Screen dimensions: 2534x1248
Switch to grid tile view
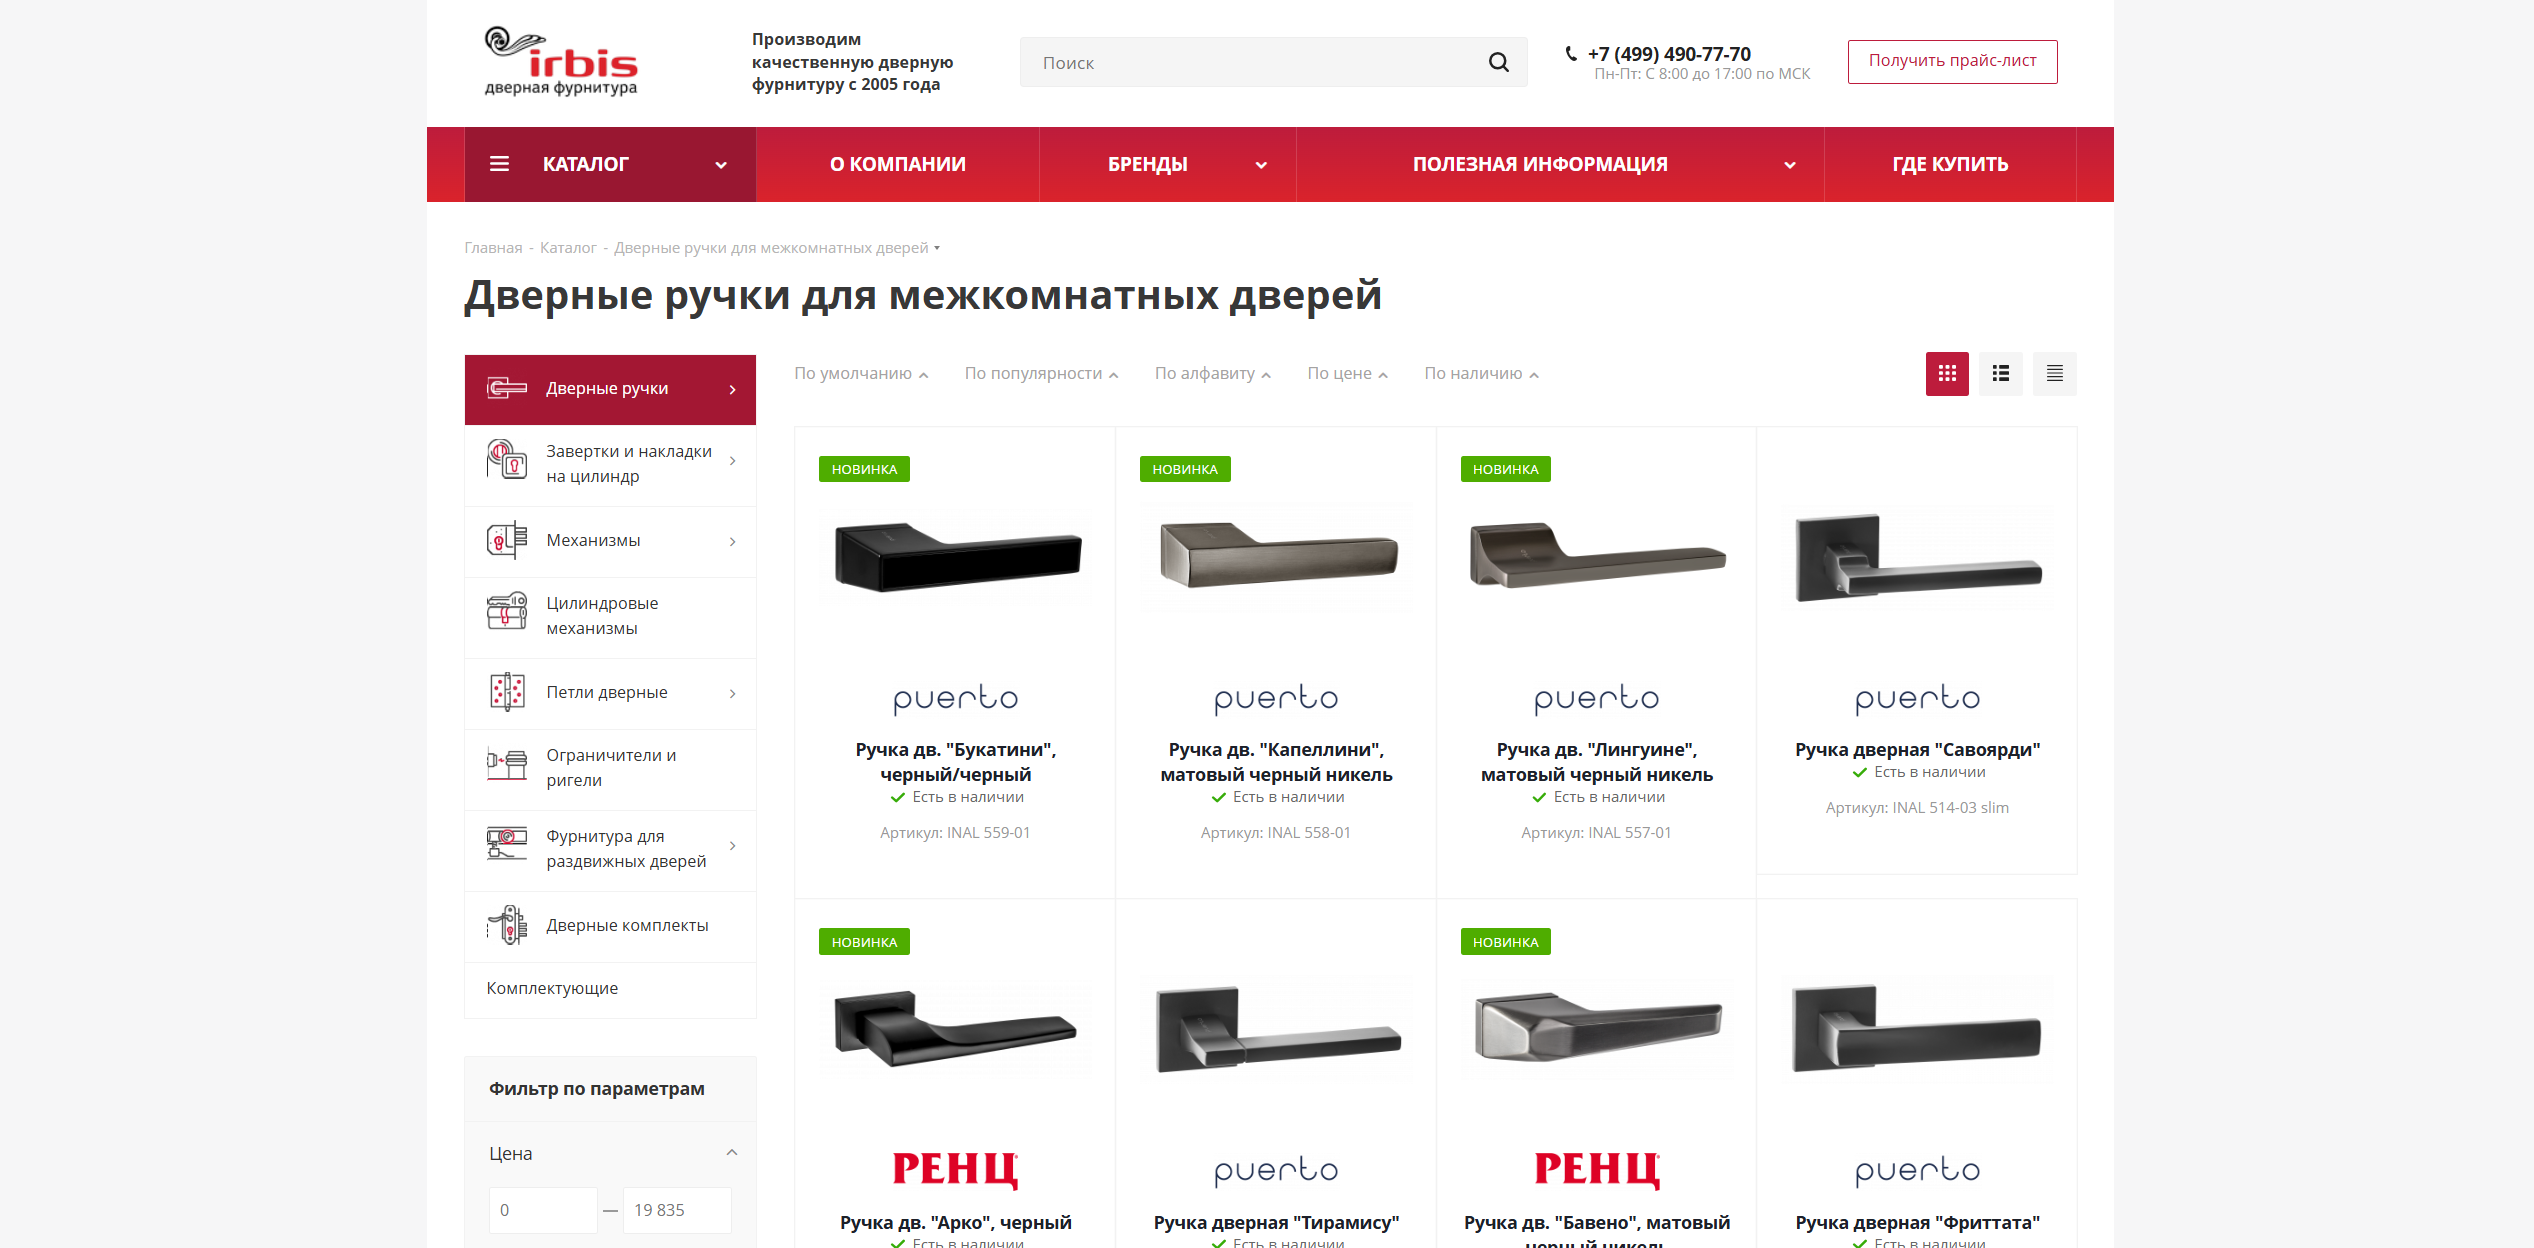pyautogui.click(x=1947, y=374)
